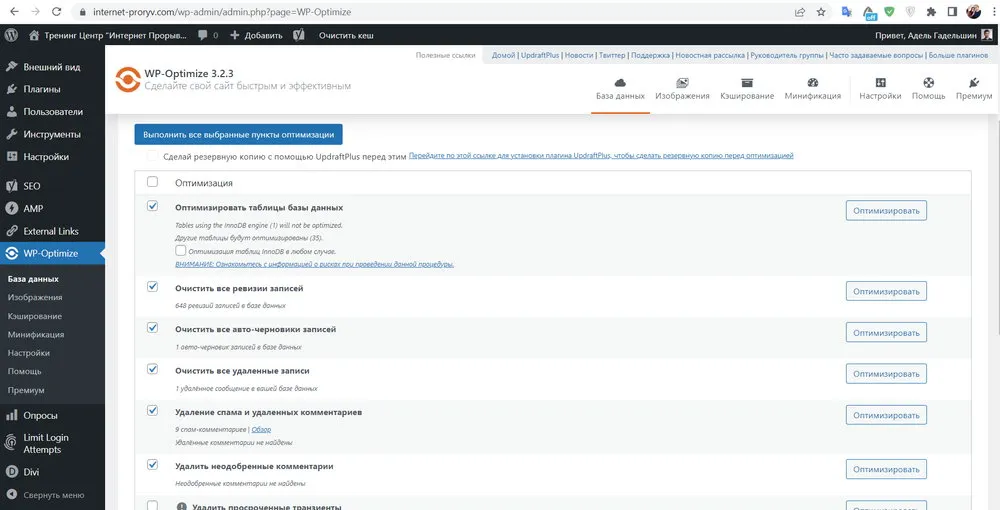Click Оптимизировать for spam comments row

click(886, 415)
